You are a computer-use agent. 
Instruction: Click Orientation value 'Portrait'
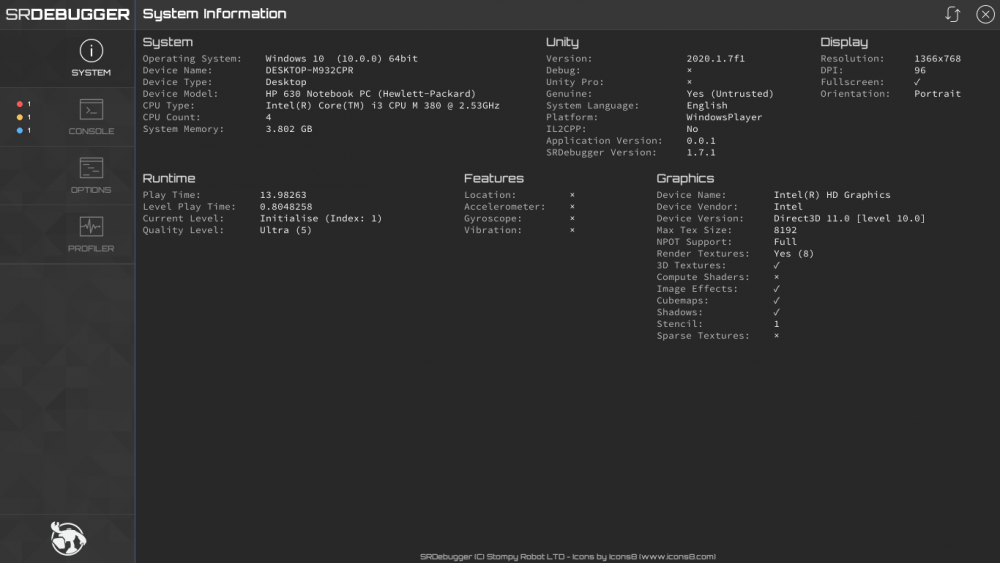[x=938, y=94]
